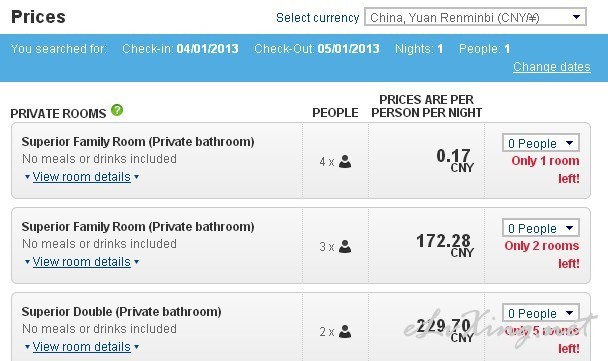Click the check-out date 05/01/2013
Viewport: 608px width, 361px height.
pyautogui.click(x=348, y=48)
